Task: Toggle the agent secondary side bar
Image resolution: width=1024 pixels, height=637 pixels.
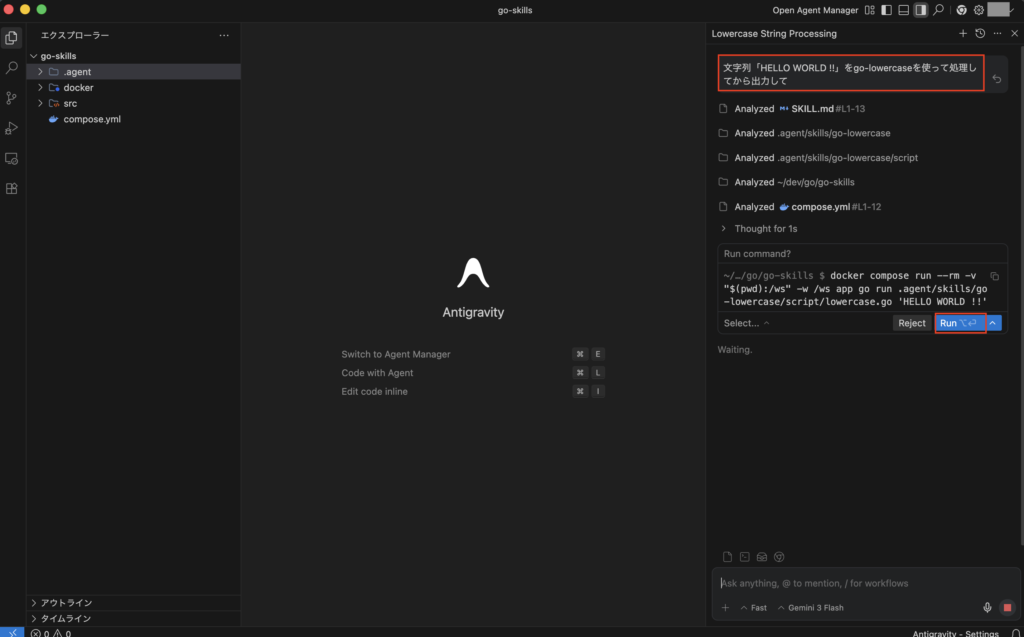Action: point(921,10)
